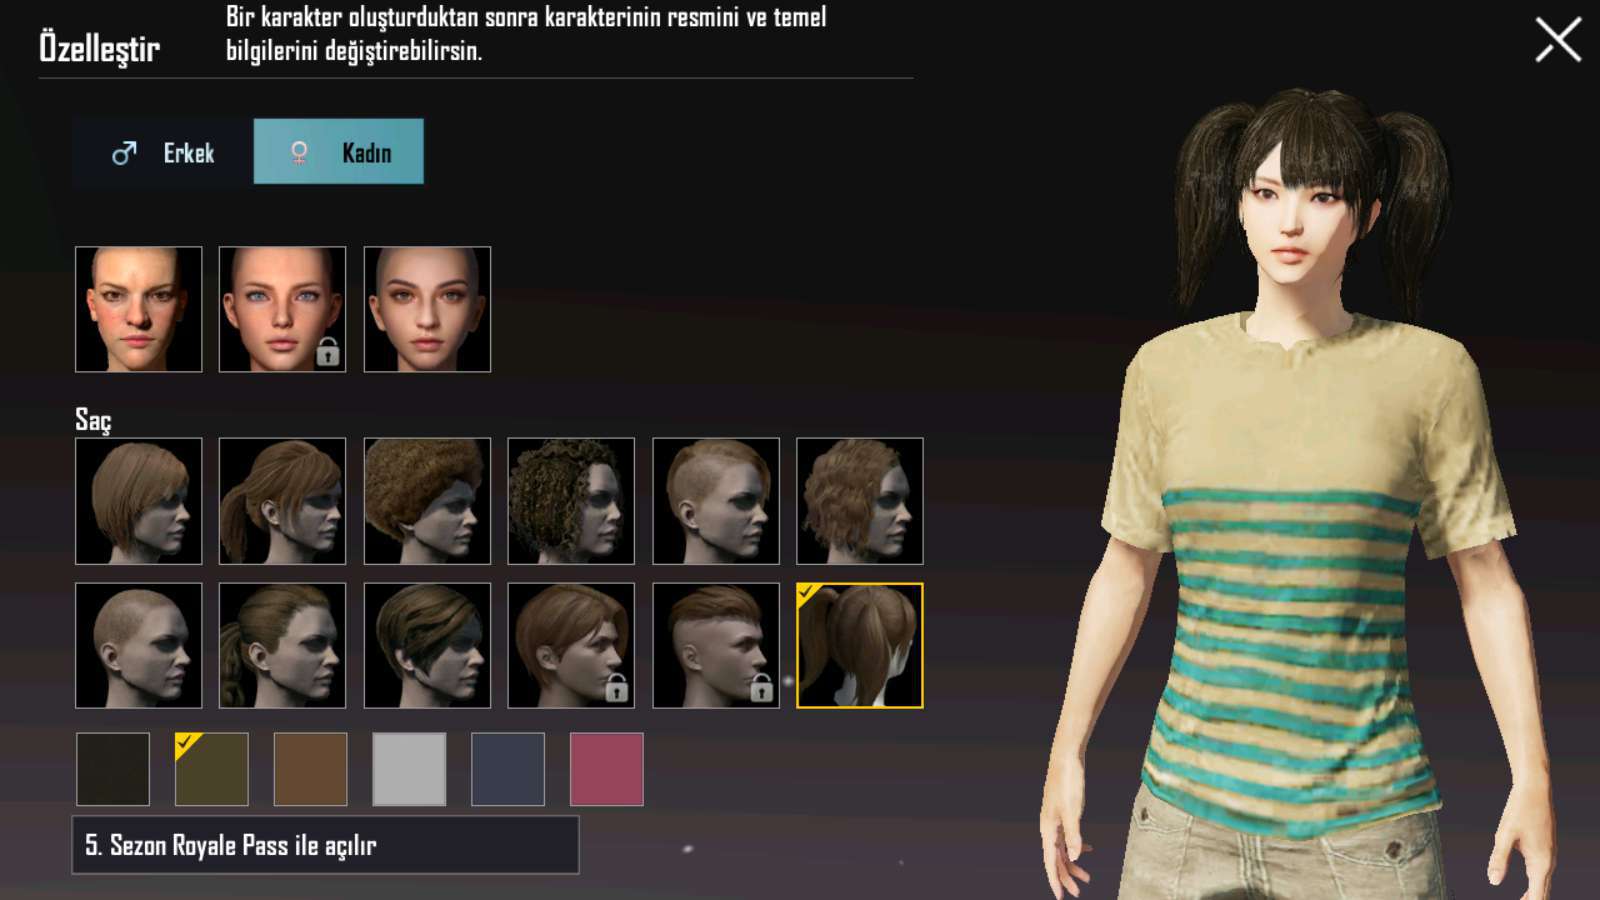Select the Kadın gender tab
Image resolution: width=1600 pixels, height=900 pixels.
click(339, 152)
